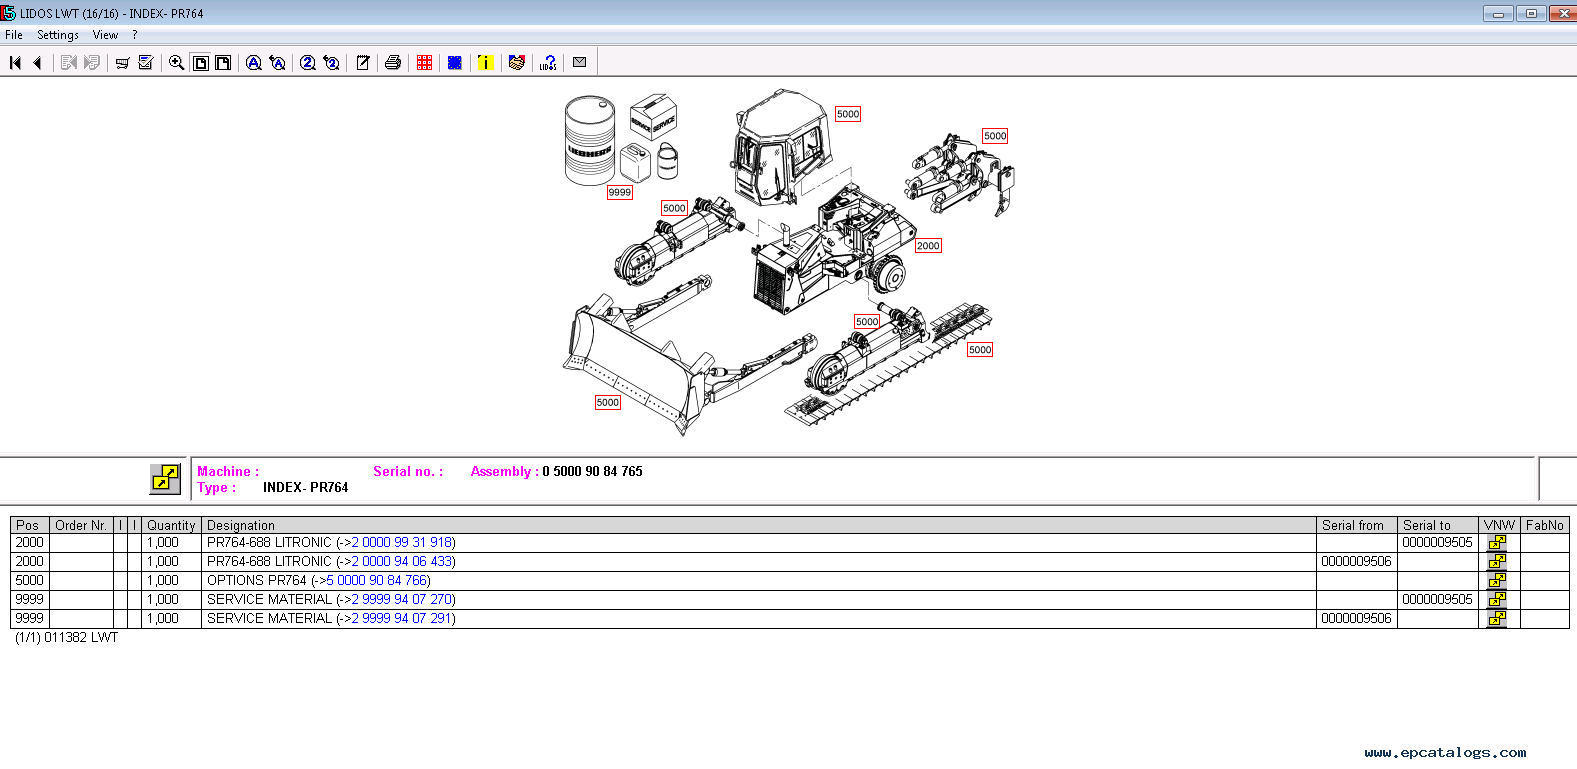Click the VNW column header
Image resolution: width=1577 pixels, height=769 pixels.
[x=1499, y=525]
